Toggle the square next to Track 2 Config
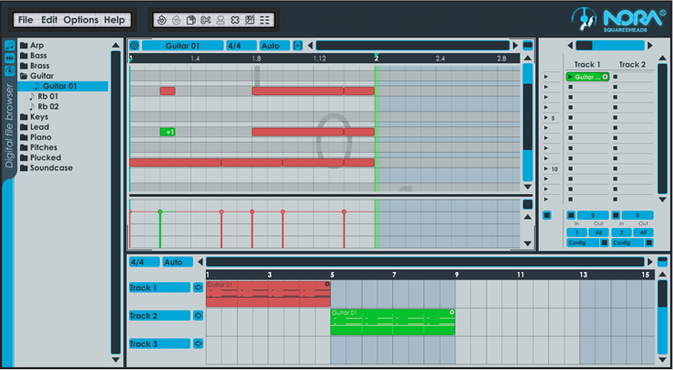Image resolution: width=673 pixels, height=370 pixels. pyautogui.click(x=649, y=243)
